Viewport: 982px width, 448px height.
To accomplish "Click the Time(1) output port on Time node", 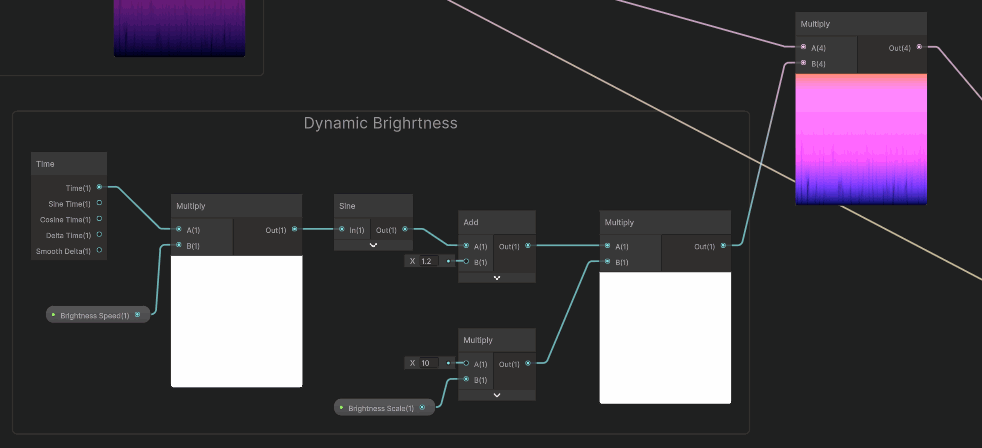I will 99,187.
